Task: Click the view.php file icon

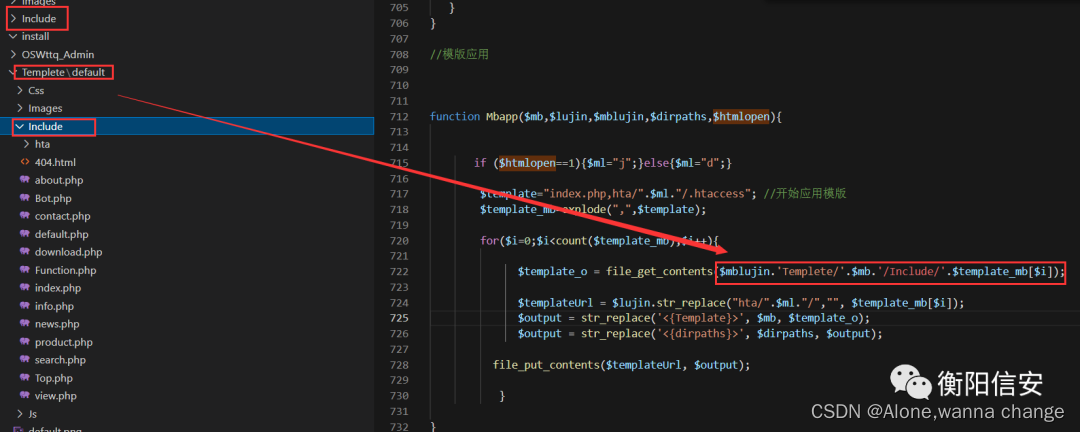Action: pyautogui.click(x=25, y=395)
